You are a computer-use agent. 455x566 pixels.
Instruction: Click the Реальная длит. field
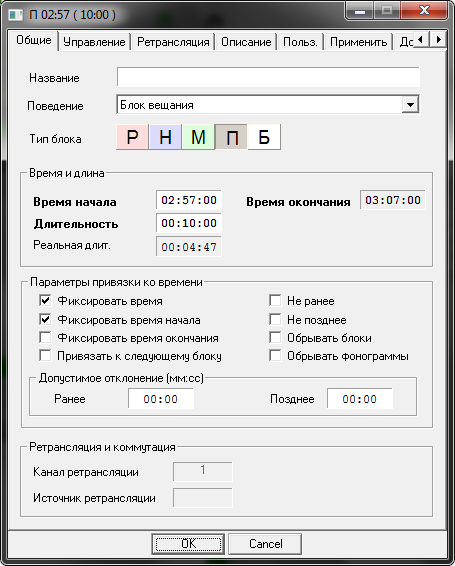[189, 247]
